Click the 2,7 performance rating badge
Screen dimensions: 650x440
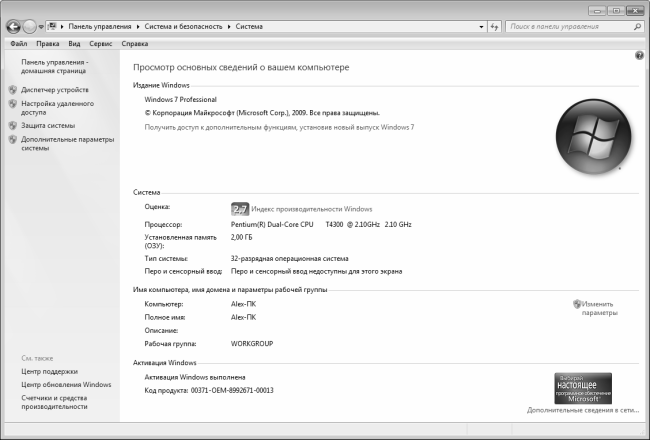pos(239,209)
